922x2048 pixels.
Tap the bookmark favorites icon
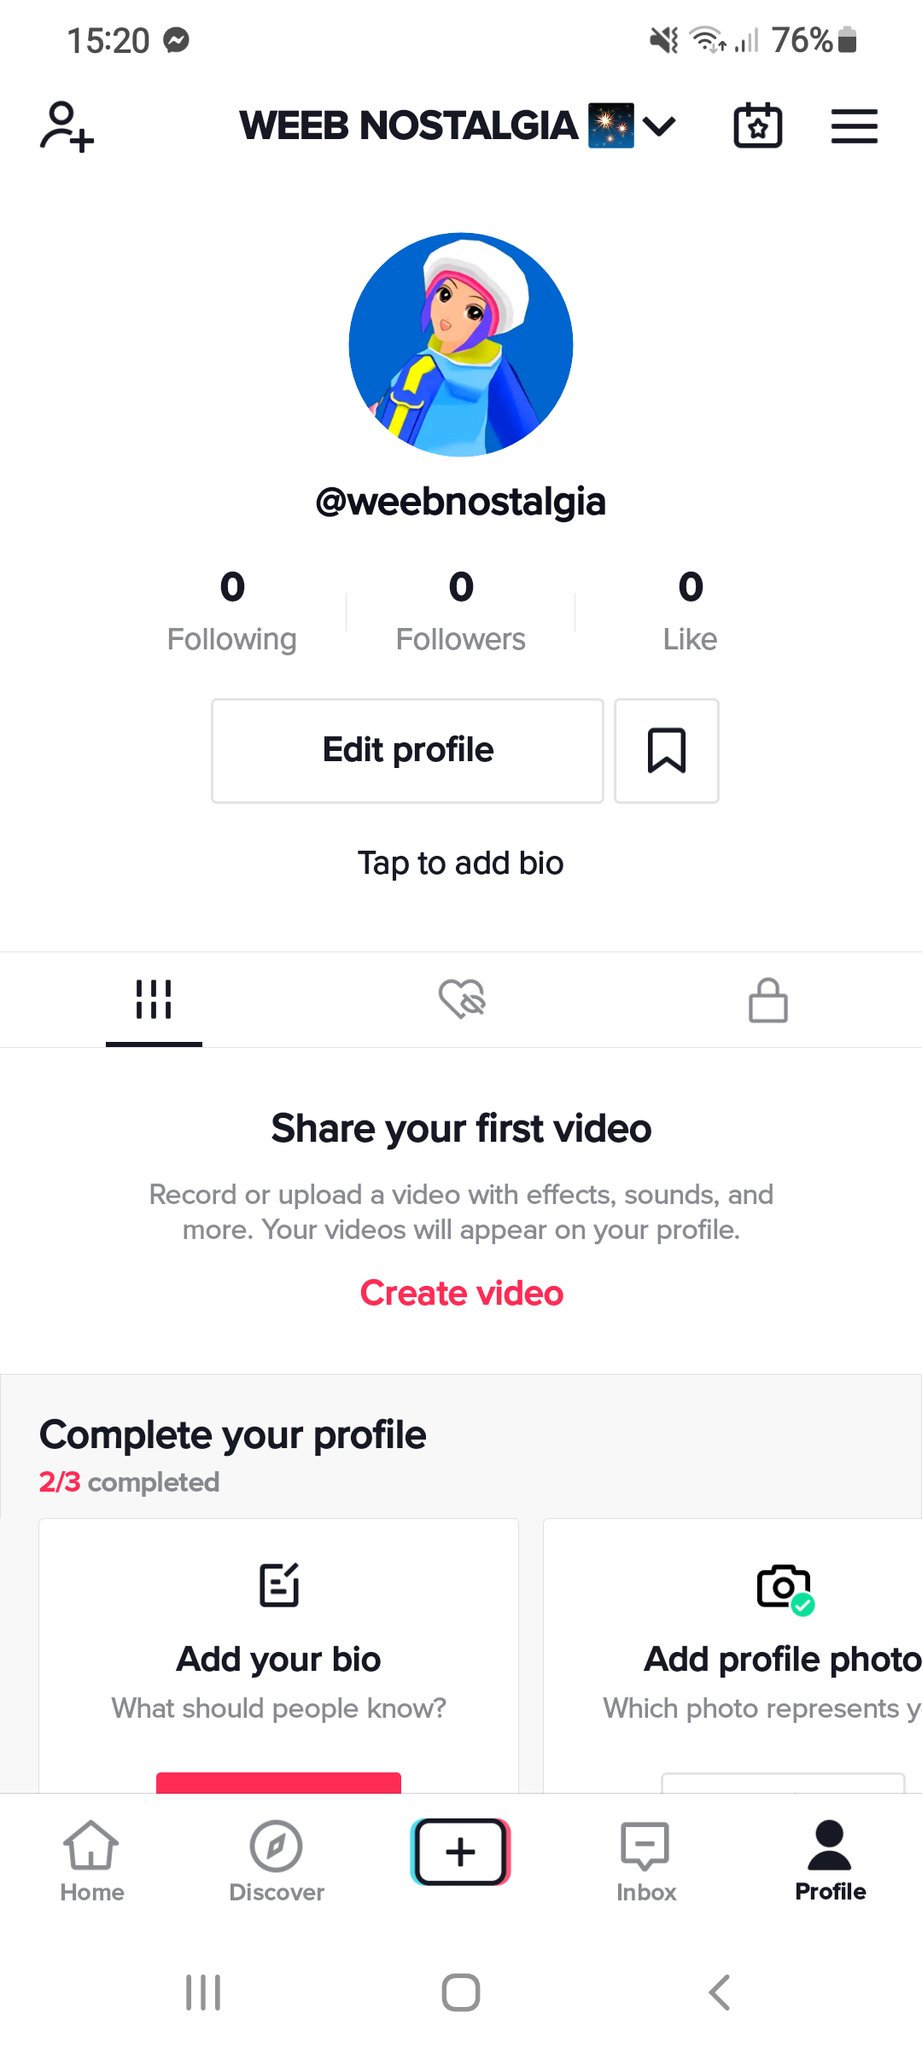[666, 750]
